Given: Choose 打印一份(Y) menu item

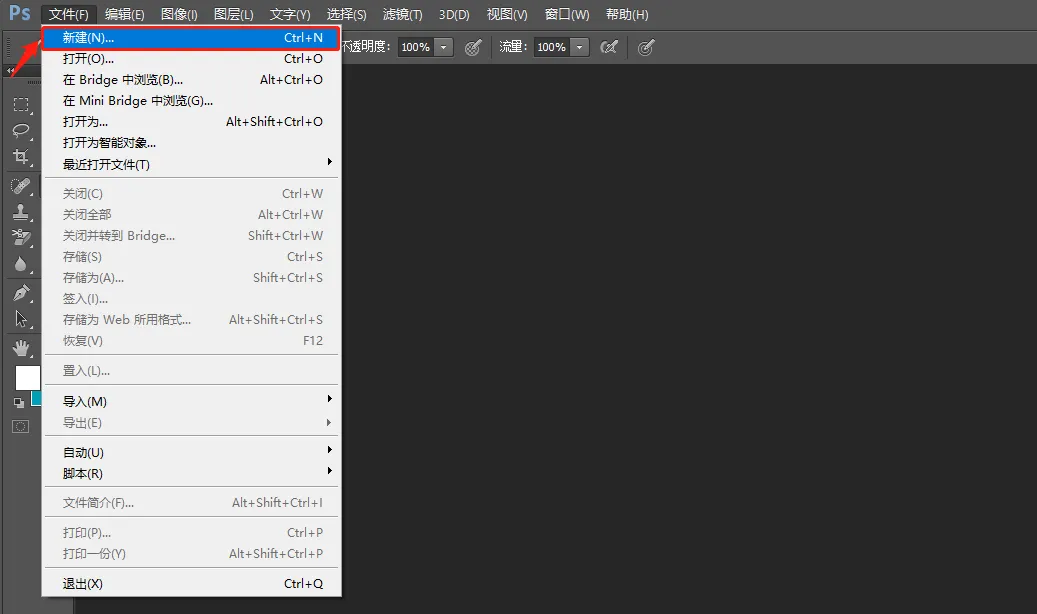Looking at the screenshot, I should 192,554.
